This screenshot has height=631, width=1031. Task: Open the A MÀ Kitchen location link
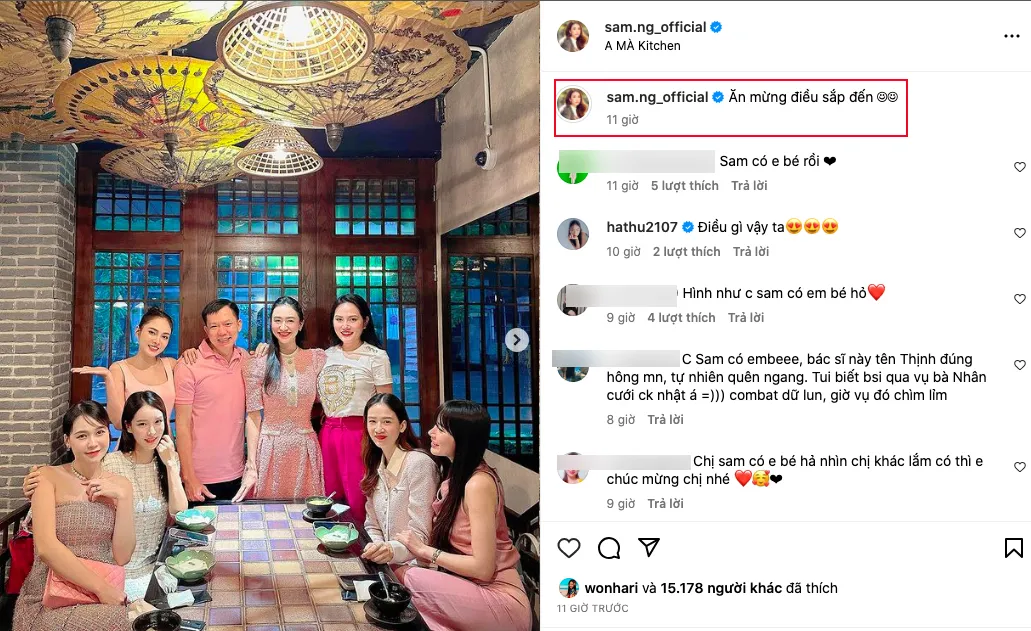pyautogui.click(x=642, y=46)
